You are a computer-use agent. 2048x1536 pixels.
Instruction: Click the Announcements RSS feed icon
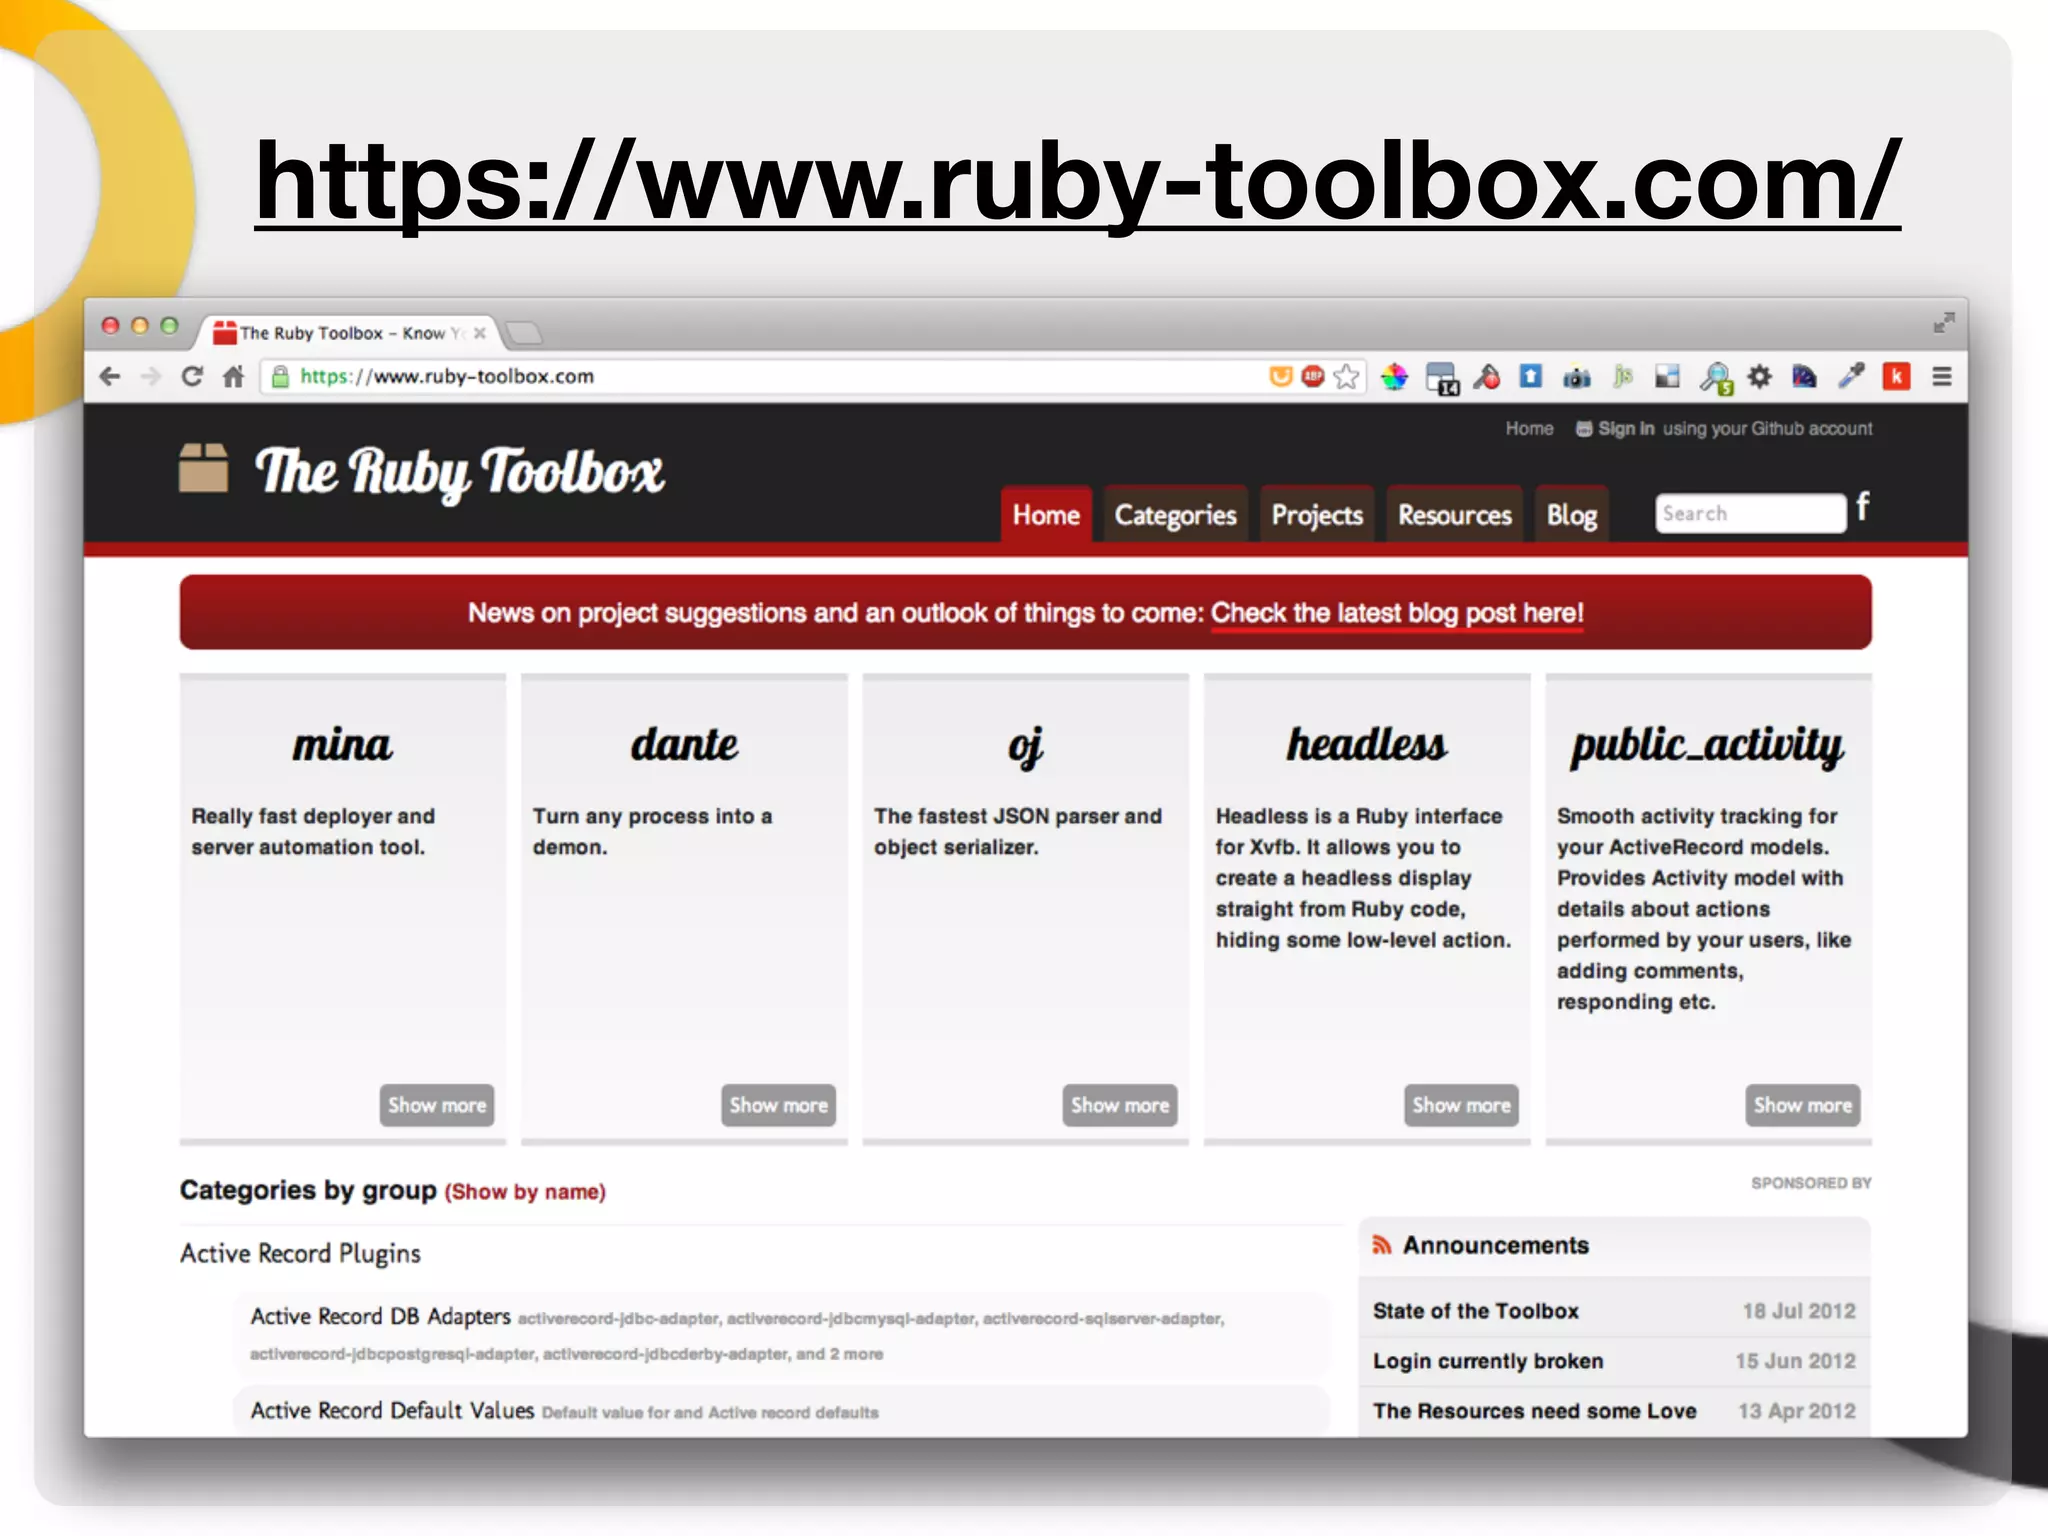(x=1382, y=1244)
